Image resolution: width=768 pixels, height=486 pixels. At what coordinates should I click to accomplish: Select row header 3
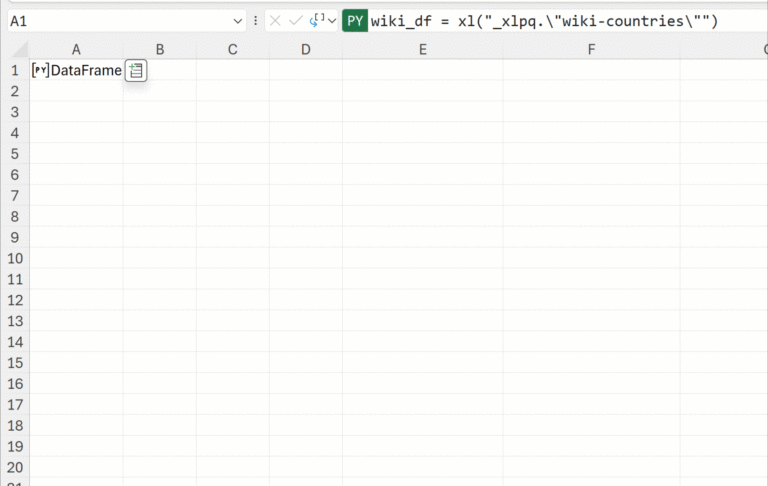(x=15, y=112)
